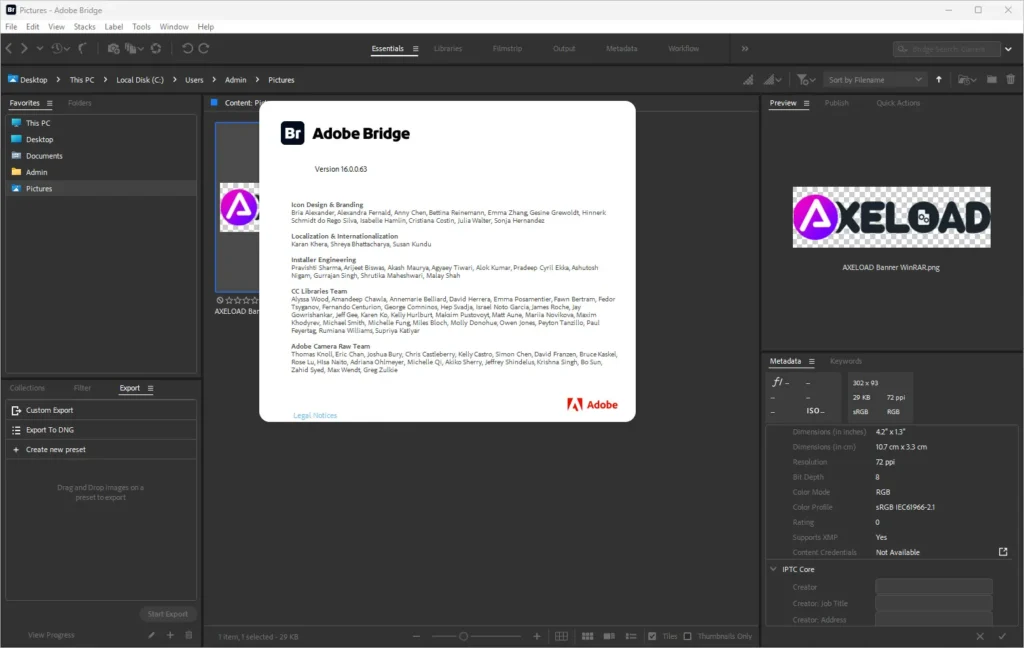The height and width of the screenshot is (648, 1024).
Task: Open Get Photos from Camera
Action: point(114,47)
